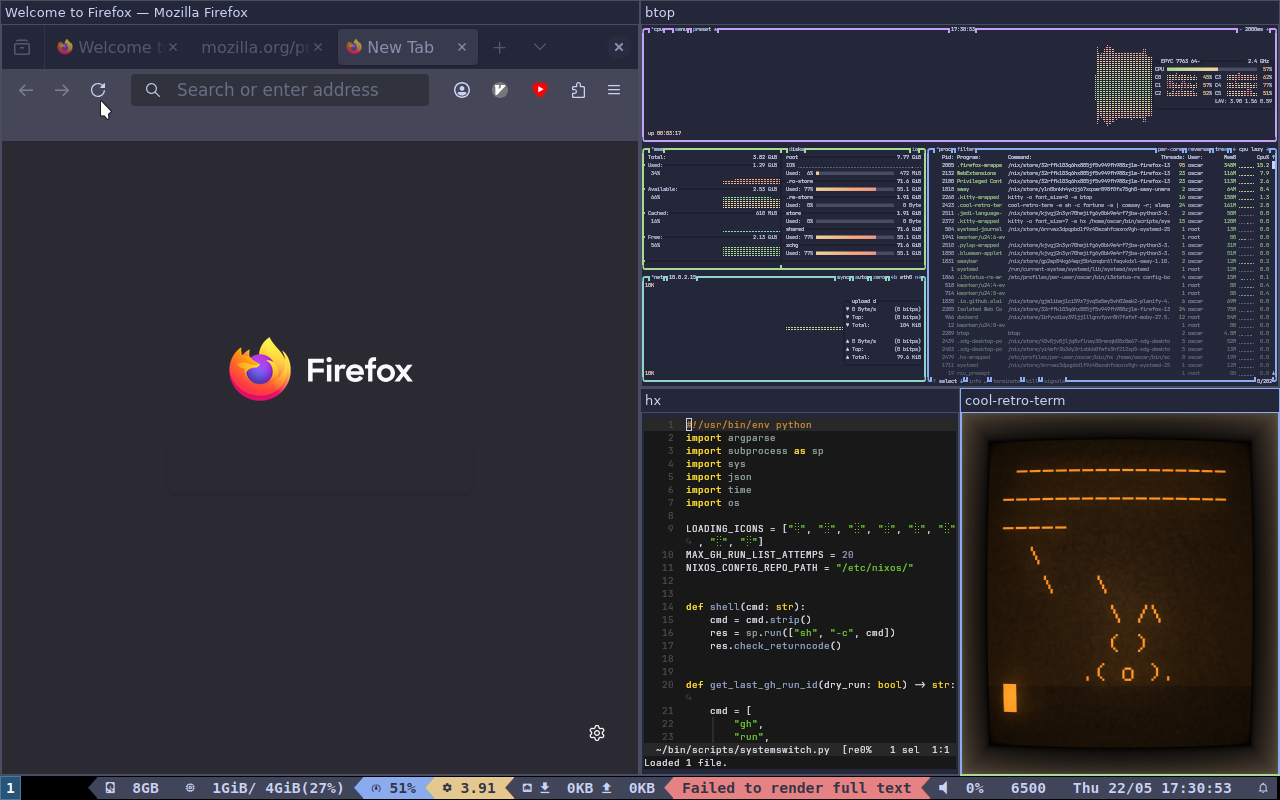The image size is (1280, 800).
Task: Click line 1 shebang in hx editor
Action: click(749, 424)
